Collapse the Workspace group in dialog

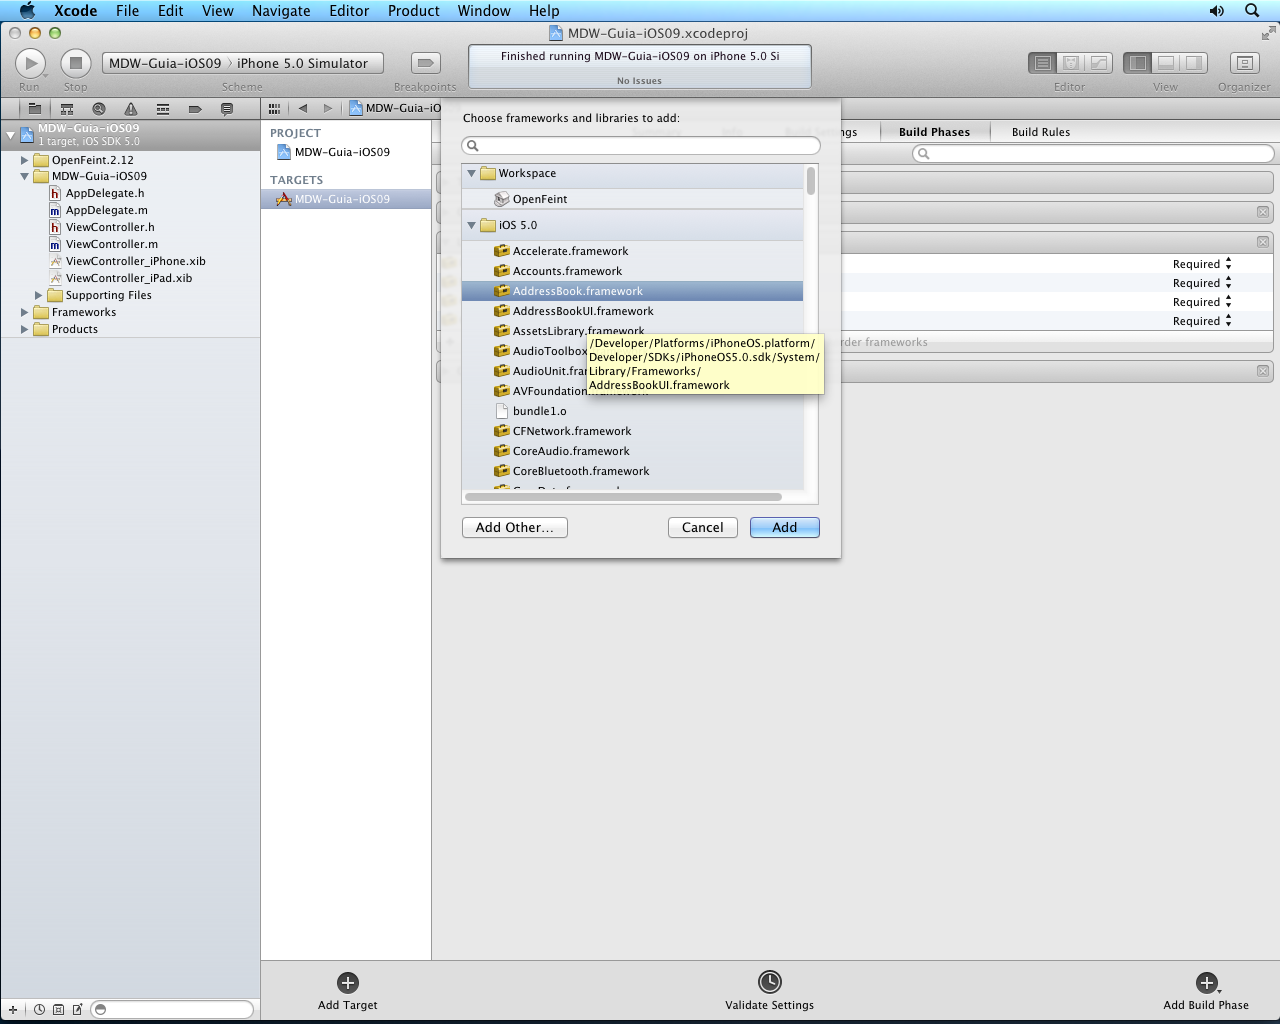(472, 173)
